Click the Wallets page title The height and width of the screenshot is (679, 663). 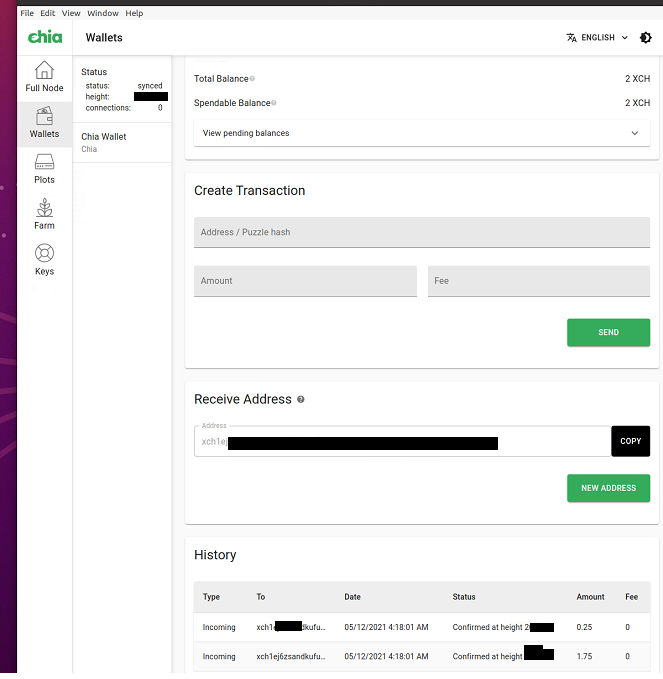(x=104, y=38)
